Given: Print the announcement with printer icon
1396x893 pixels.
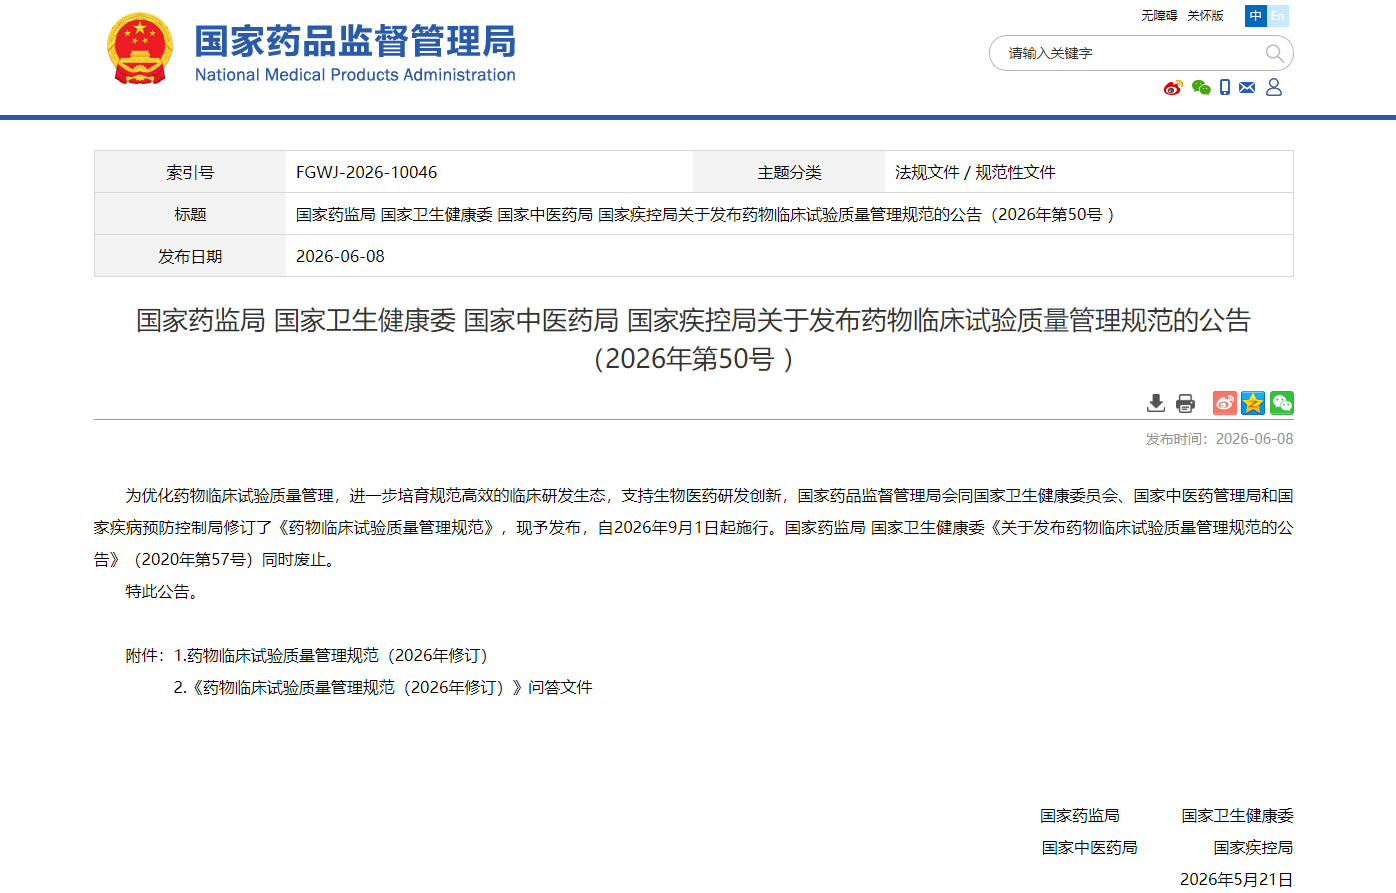Looking at the screenshot, I should pyautogui.click(x=1186, y=403).
